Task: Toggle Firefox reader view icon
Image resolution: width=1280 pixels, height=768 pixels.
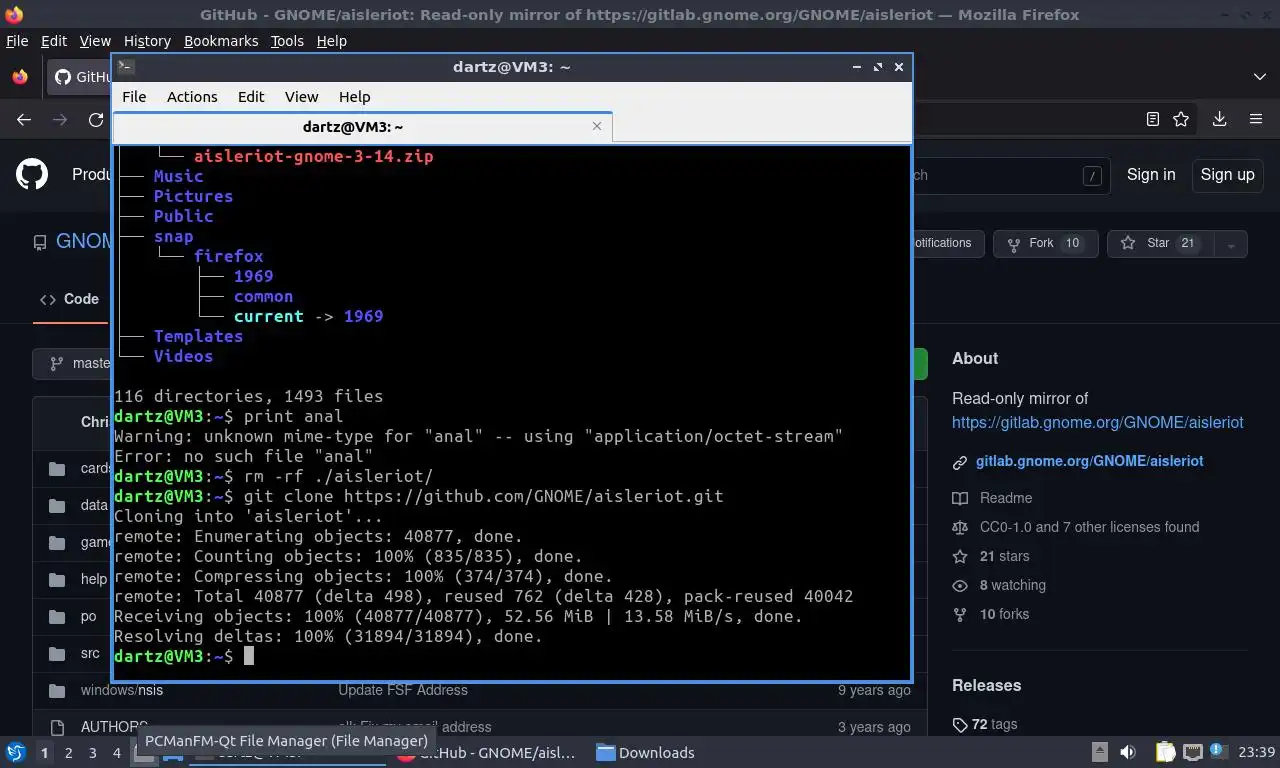Action: pyautogui.click(x=1152, y=119)
